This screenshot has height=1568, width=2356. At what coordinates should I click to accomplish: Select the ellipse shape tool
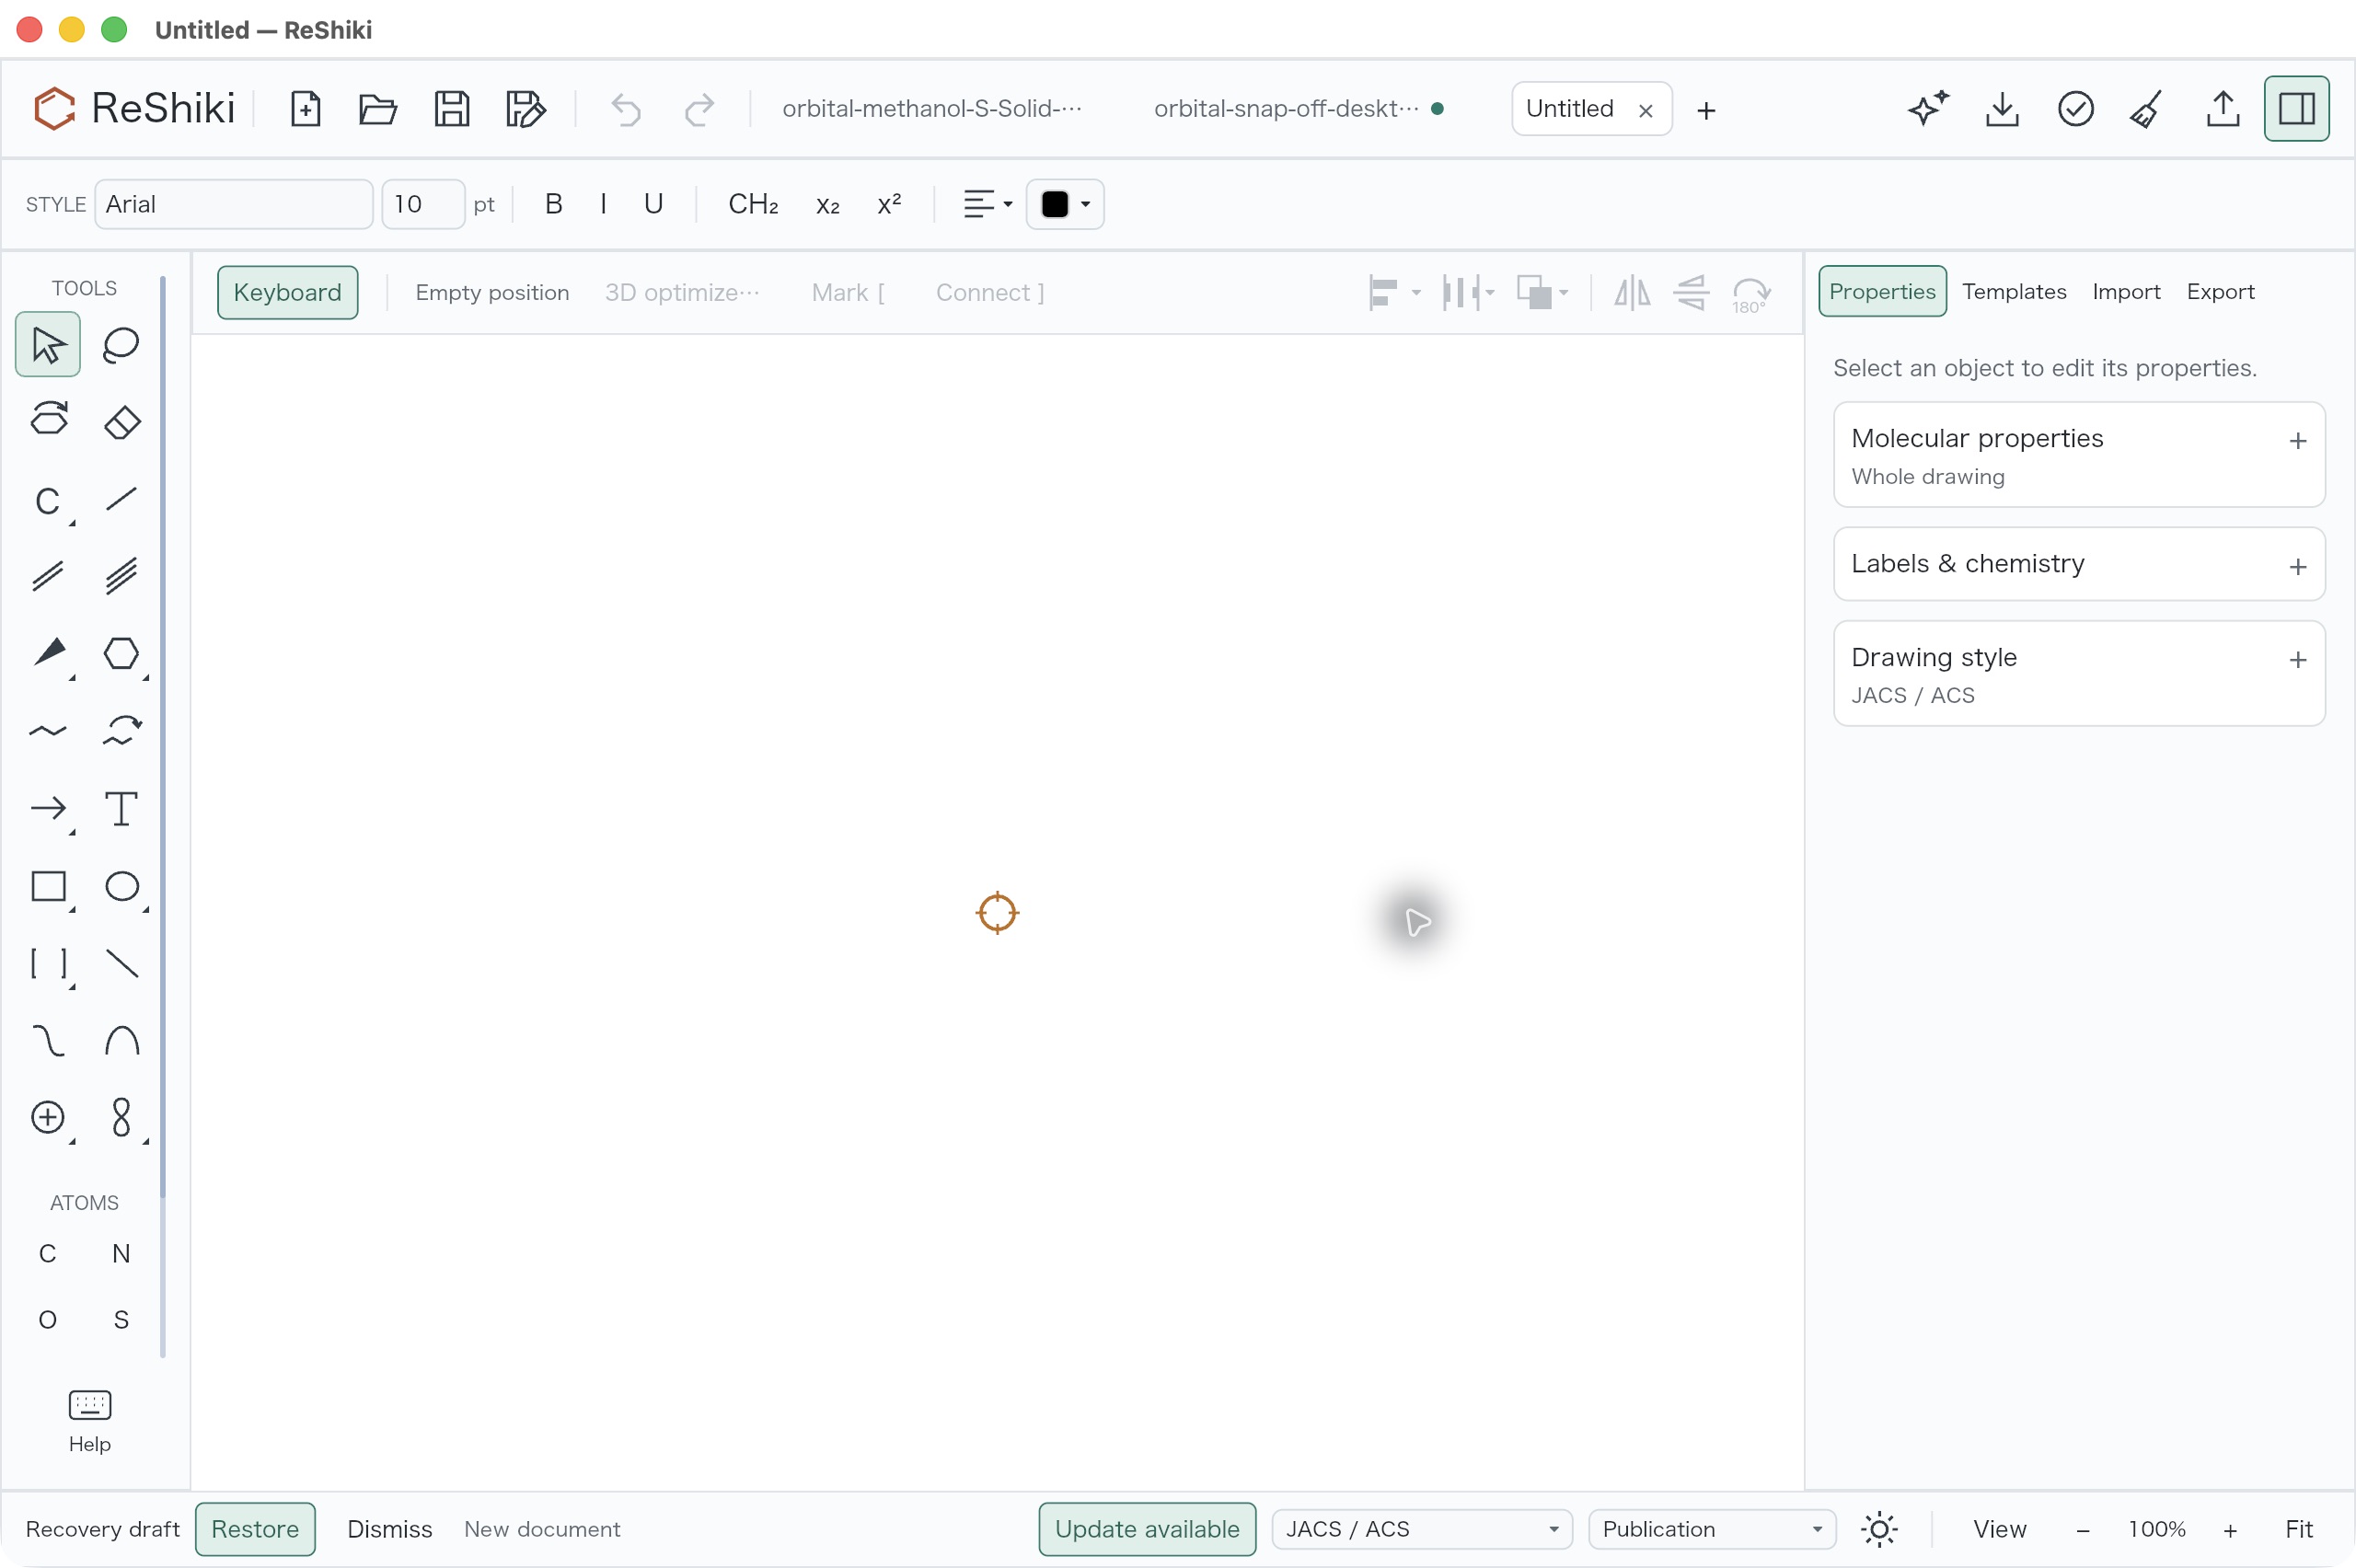121,886
